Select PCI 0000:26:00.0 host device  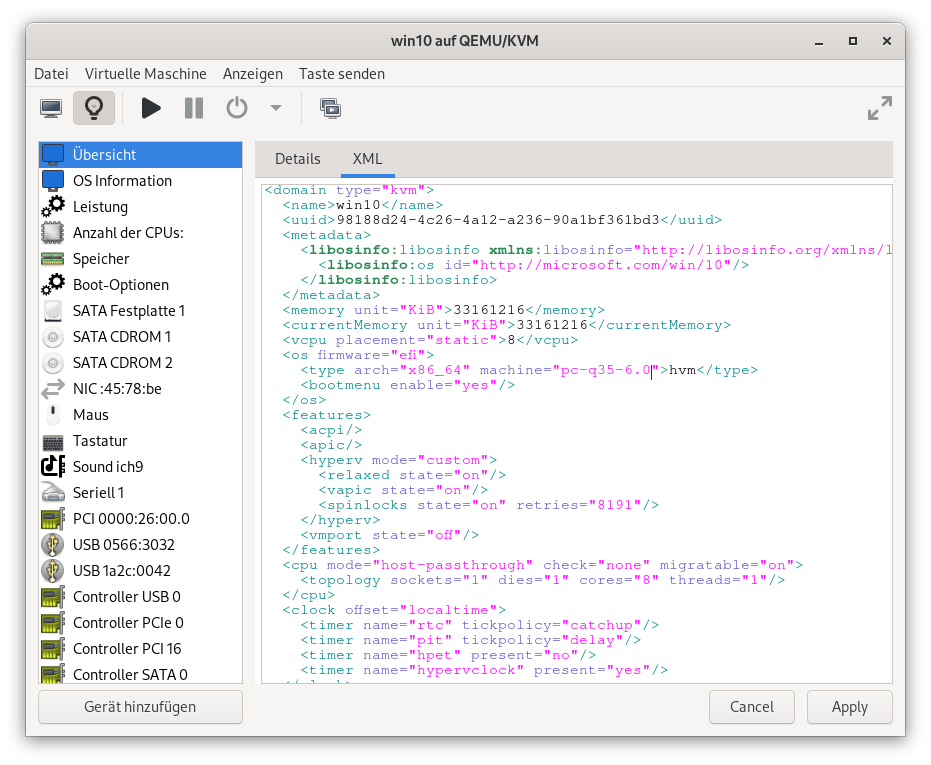(x=141, y=519)
